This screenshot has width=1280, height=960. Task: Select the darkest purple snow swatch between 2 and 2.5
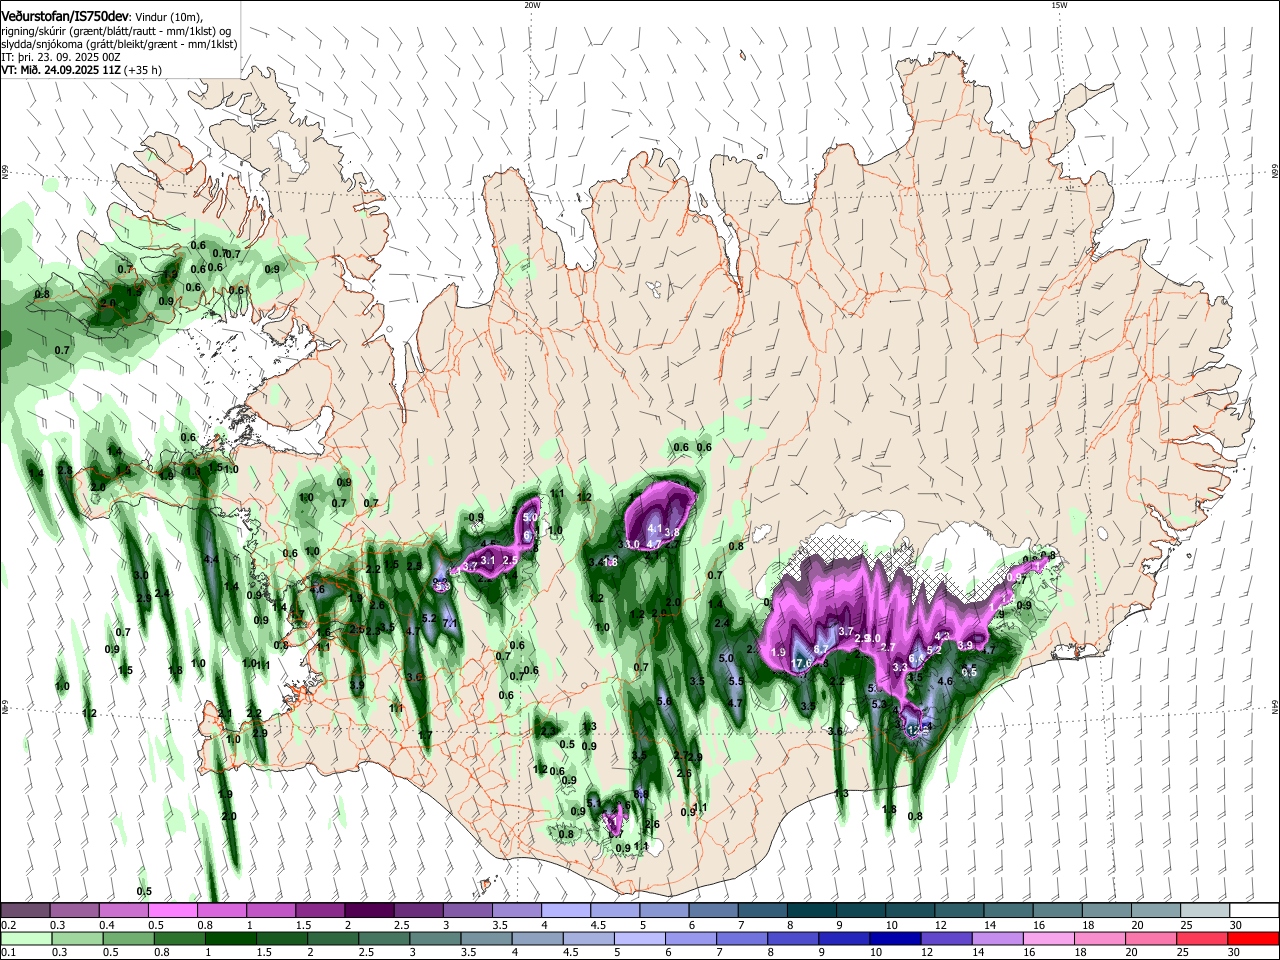(368, 911)
